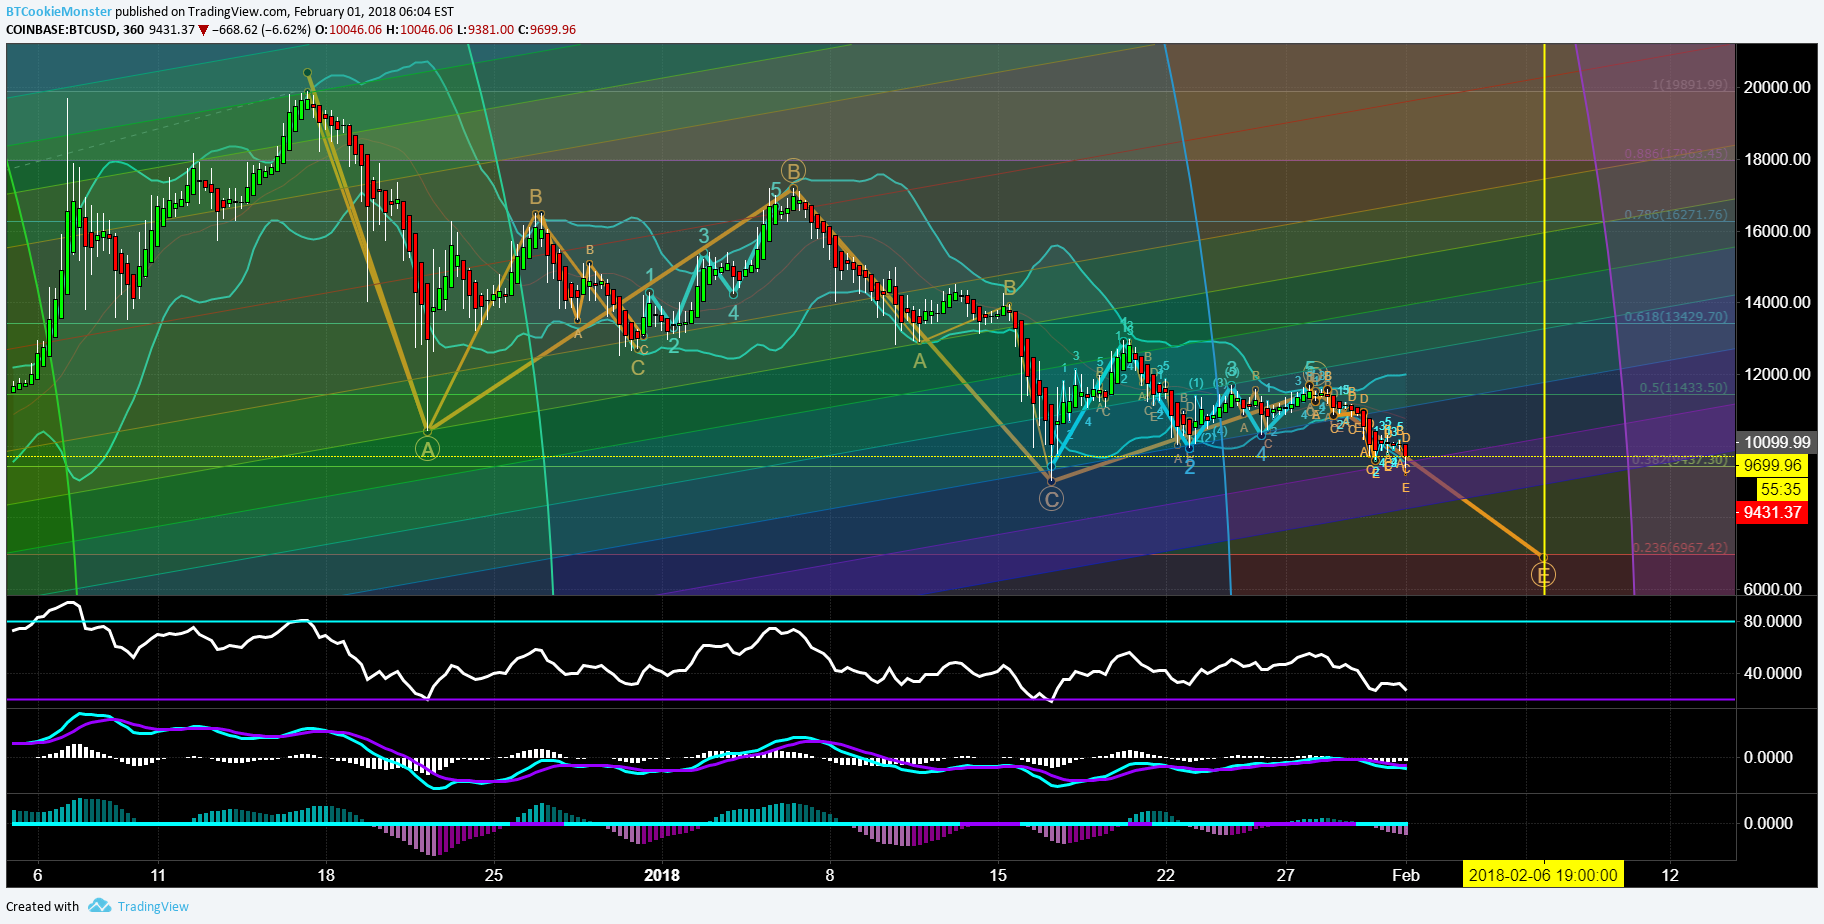1824x924 pixels.
Task: Click the 10099.99 price tag on axis
Action: (1776, 442)
